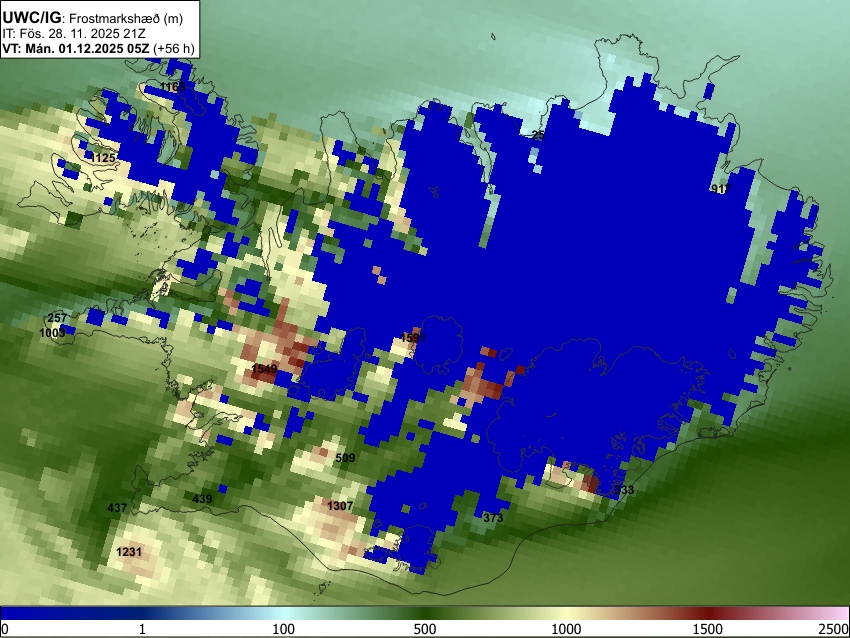Click the VT: Mán. 01.12.2025 05Z line
This screenshot has width=850, height=638.
click(76, 48)
